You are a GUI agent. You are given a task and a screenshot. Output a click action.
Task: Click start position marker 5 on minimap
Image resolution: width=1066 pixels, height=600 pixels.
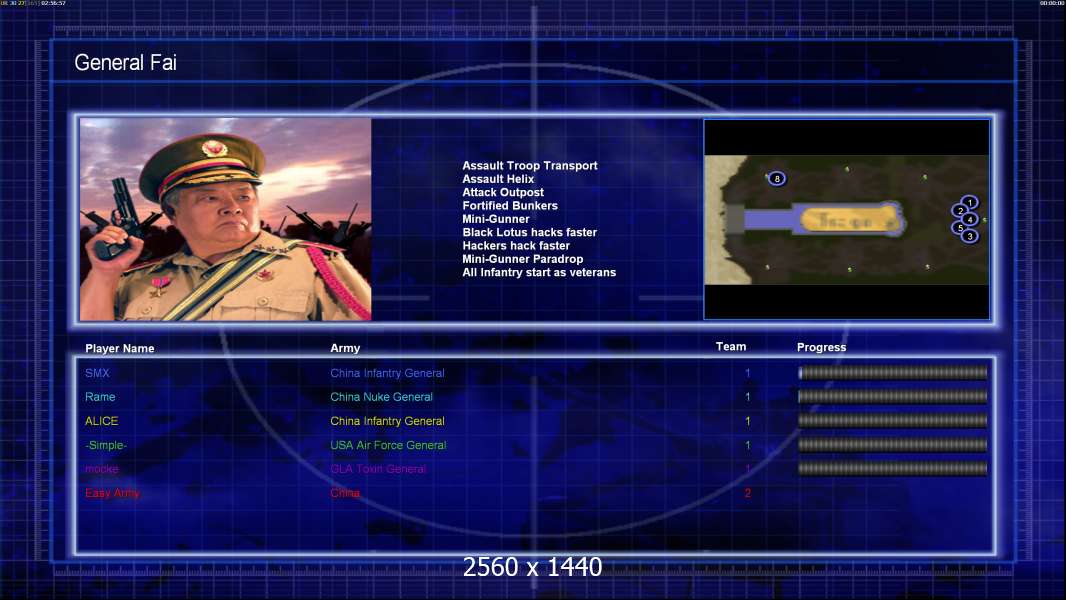click(960, 228)
